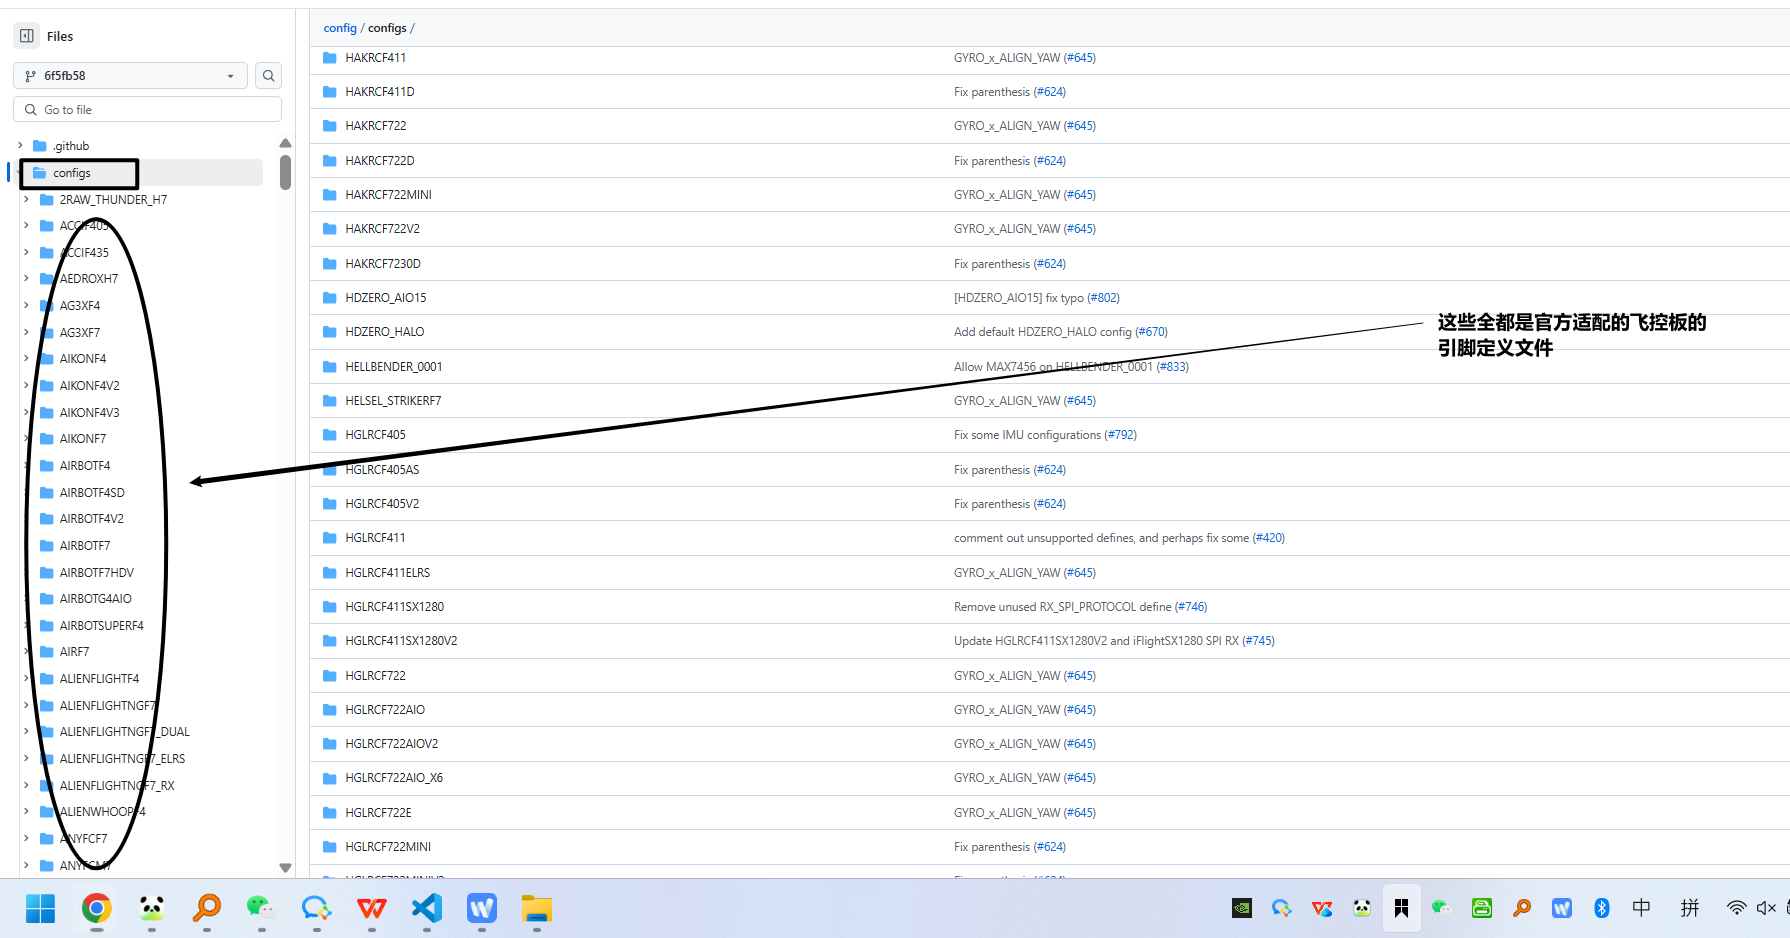1790x938 pixels.
Task: Open the 6f5fb58 branch dropdown
Action: pyautogui.click(x=130, y=76)
